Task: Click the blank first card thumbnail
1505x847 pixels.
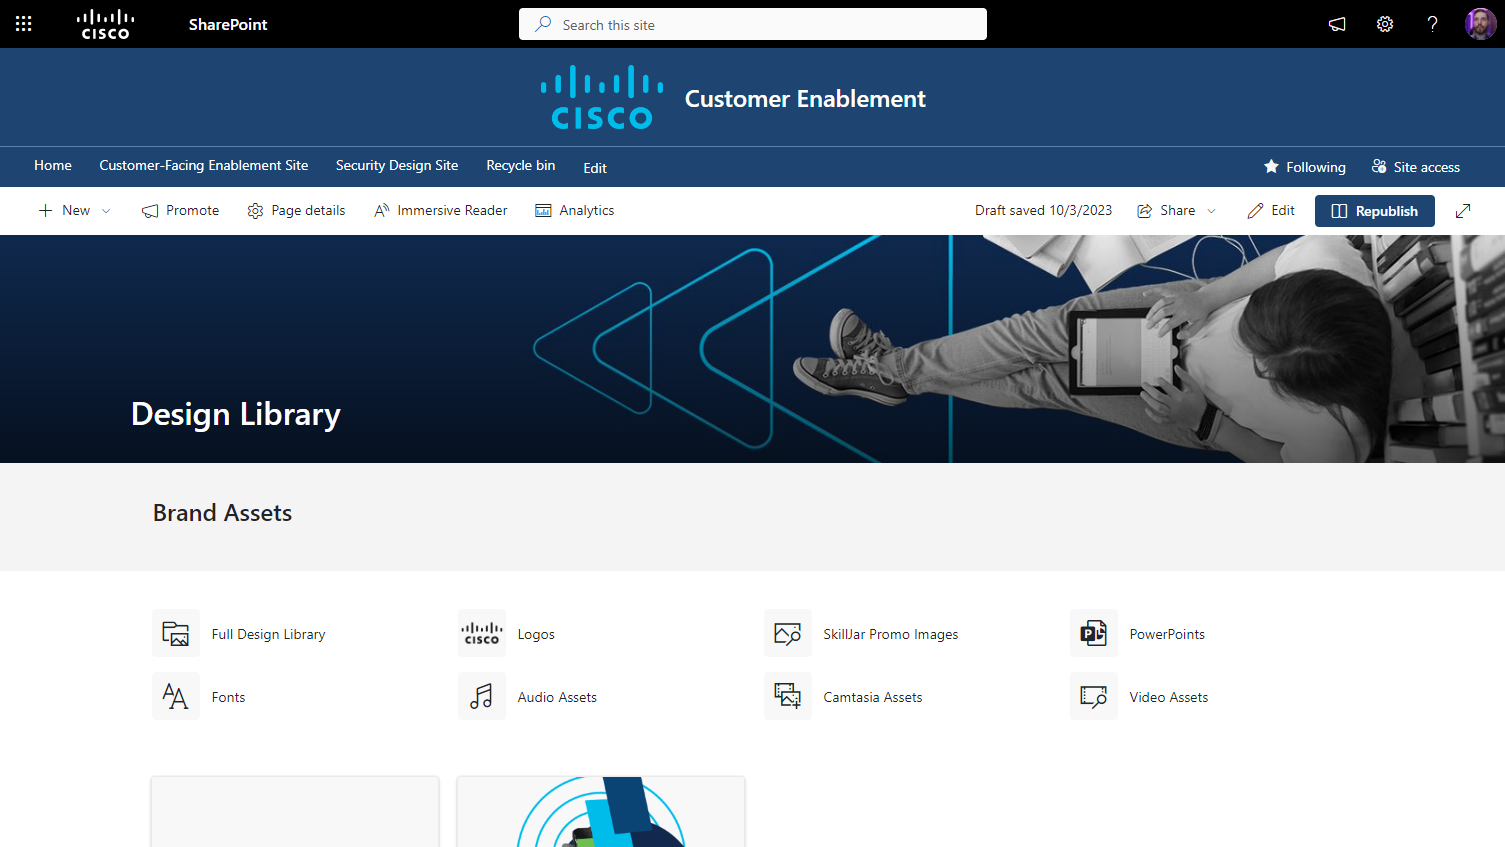Action: (x=295, y=812)
